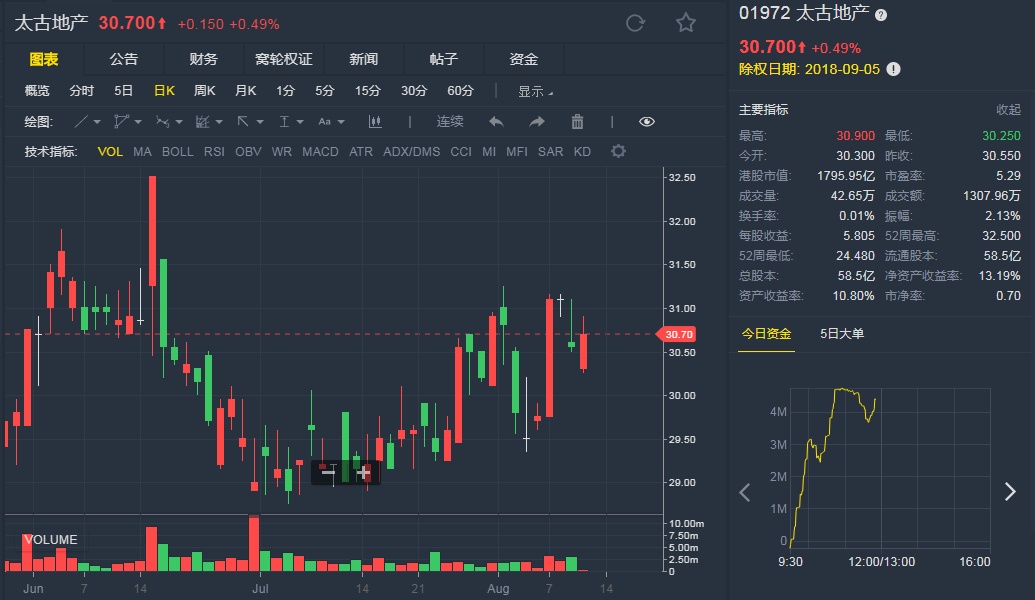Refresh the stock quote data
This screenshot has width=1035, height=600.
coord(635,24)
